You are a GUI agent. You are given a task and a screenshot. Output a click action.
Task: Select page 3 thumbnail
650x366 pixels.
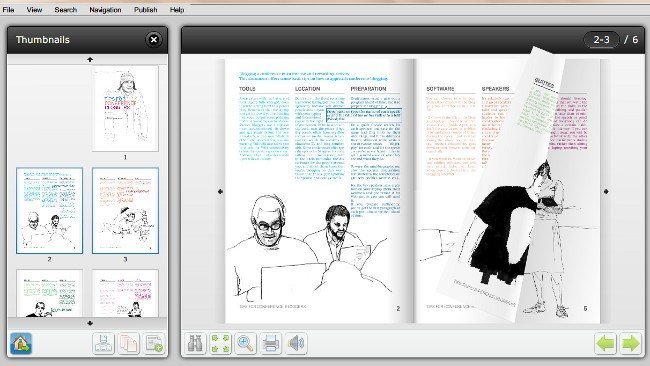tap(125, 211)
